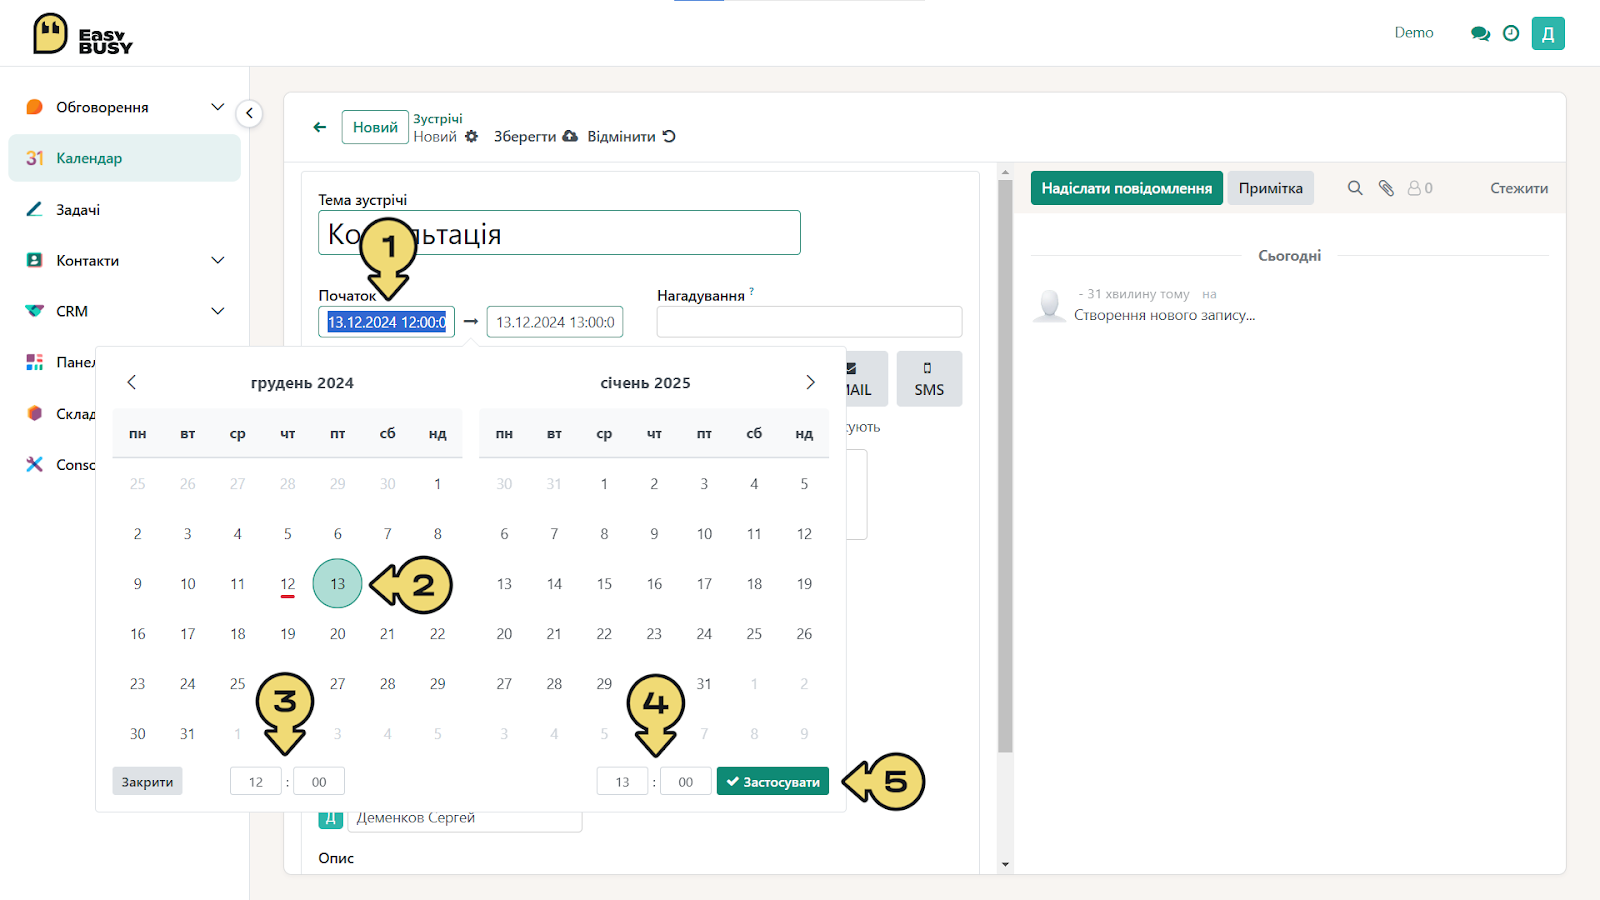1600x900 pixels.
Task: Go back using the left arrow
Action: click(320, 127)
